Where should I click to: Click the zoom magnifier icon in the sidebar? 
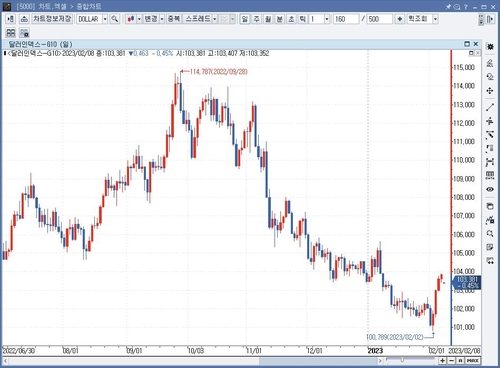[490, 234]
